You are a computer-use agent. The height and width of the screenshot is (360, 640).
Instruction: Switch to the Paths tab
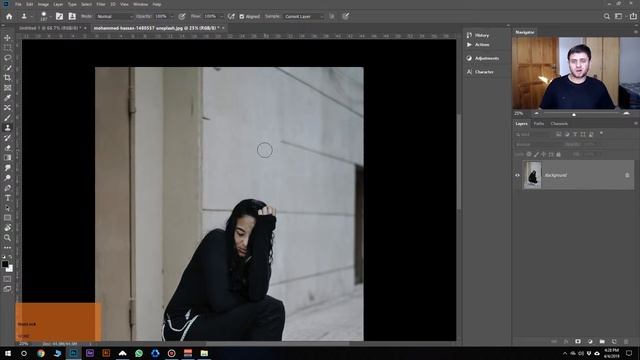point(539,123)
